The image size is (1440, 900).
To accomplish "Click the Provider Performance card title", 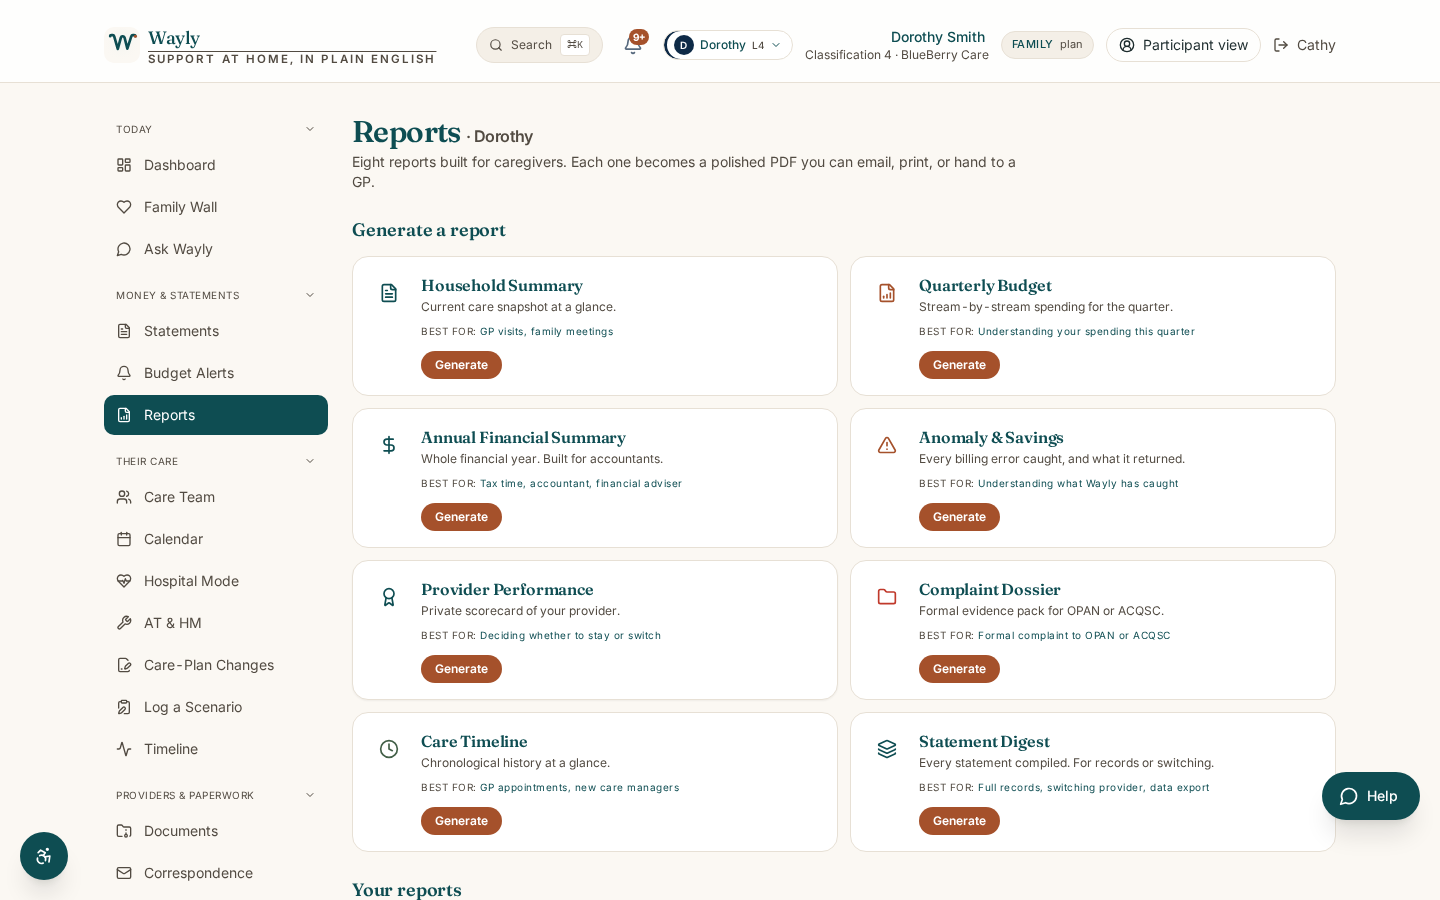I will (x=507, y=590).
